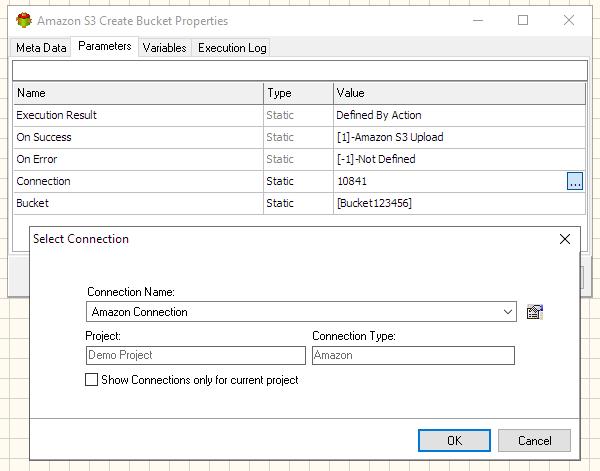Open the browse ellipsis button in Connection row

(575, 181)
